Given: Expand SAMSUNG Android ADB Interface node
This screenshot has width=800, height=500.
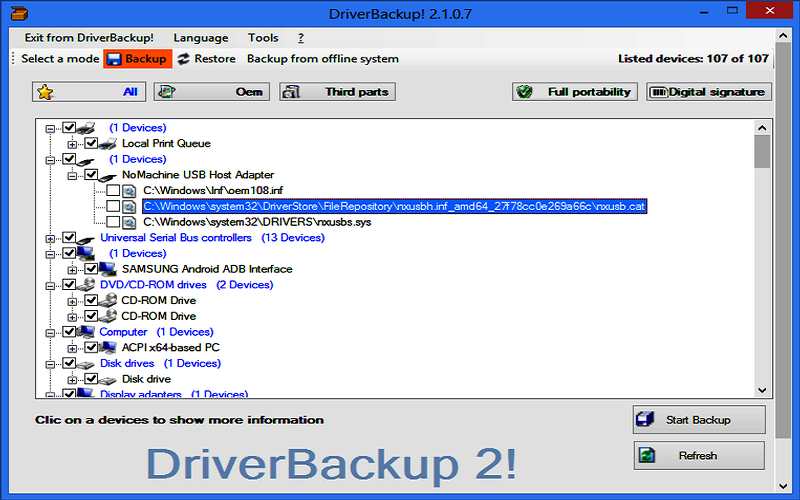Looking at the screenshot, I should 72,270.
